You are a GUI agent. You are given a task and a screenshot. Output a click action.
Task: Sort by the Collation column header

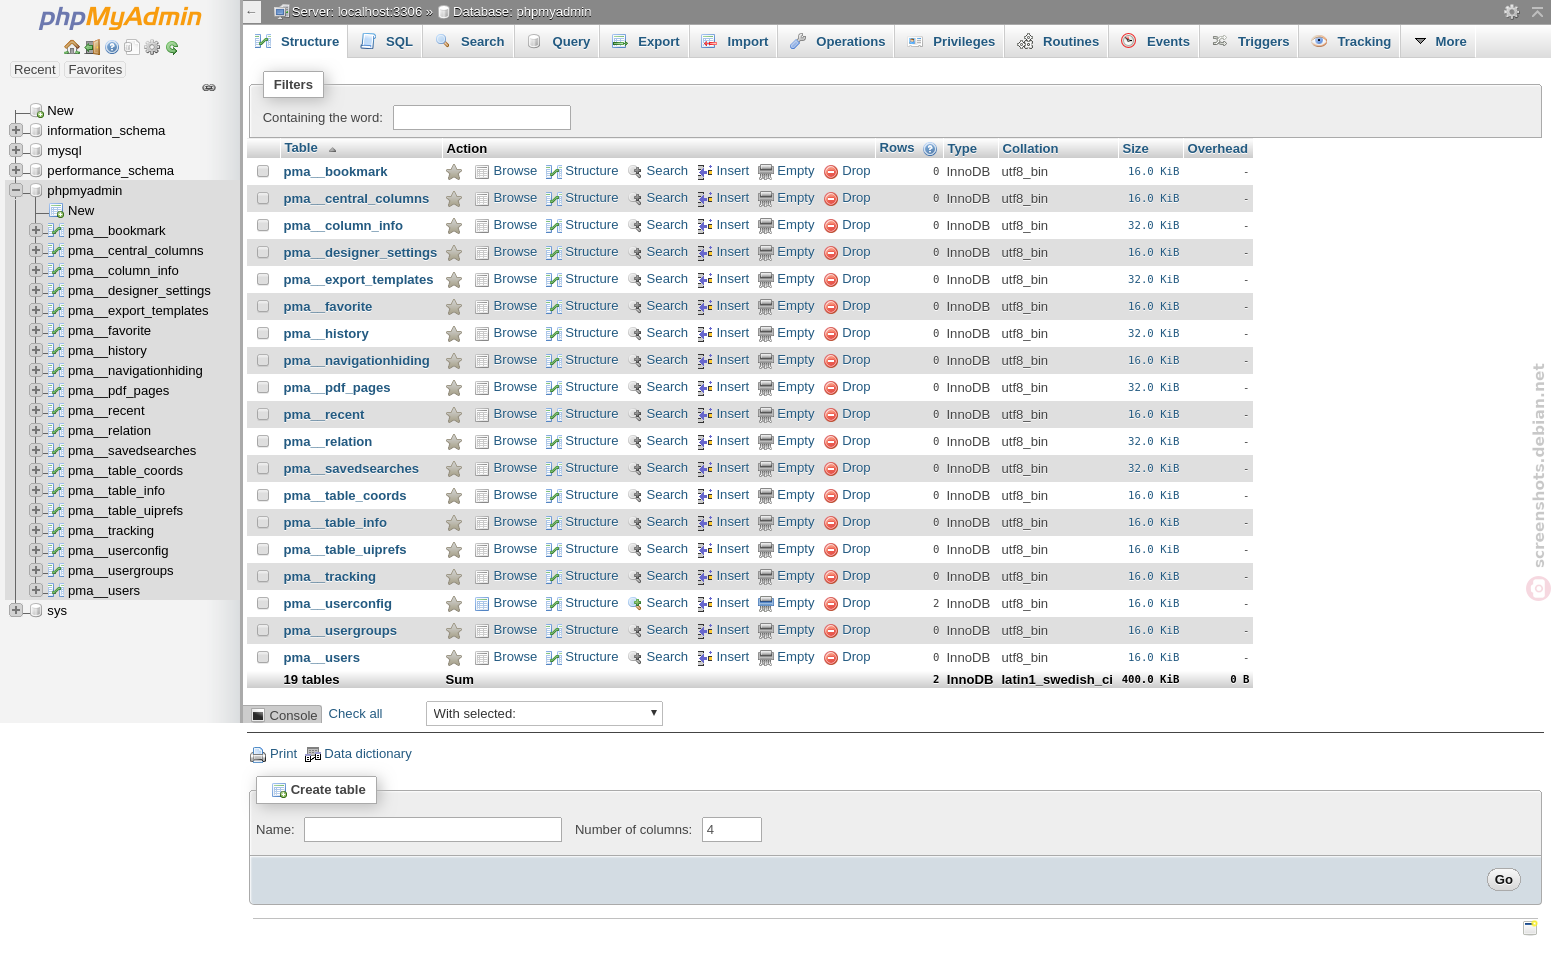pyautogui.click(x=1030, y=149)
